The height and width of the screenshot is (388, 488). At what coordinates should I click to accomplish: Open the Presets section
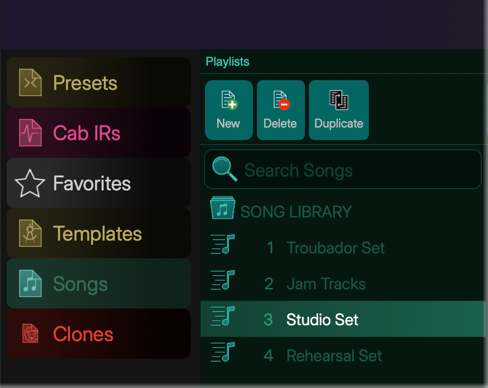tap(99, 82)
